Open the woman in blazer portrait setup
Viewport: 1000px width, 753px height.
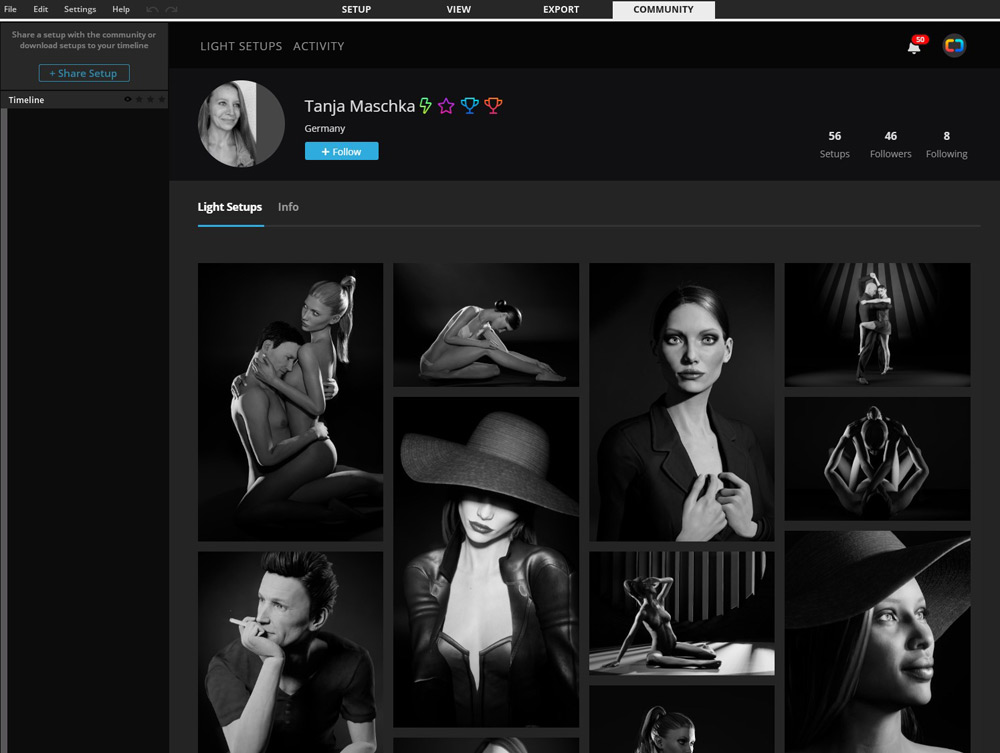coord(682,402)
